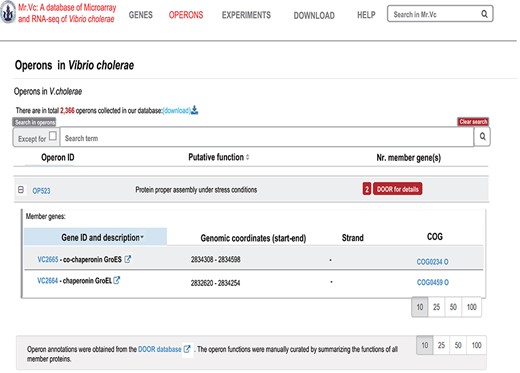The height and width of the screenshot is (373, 520).
Task: Click the coordinates 2834308 - 2834598
Action: (x=215, y=259)
